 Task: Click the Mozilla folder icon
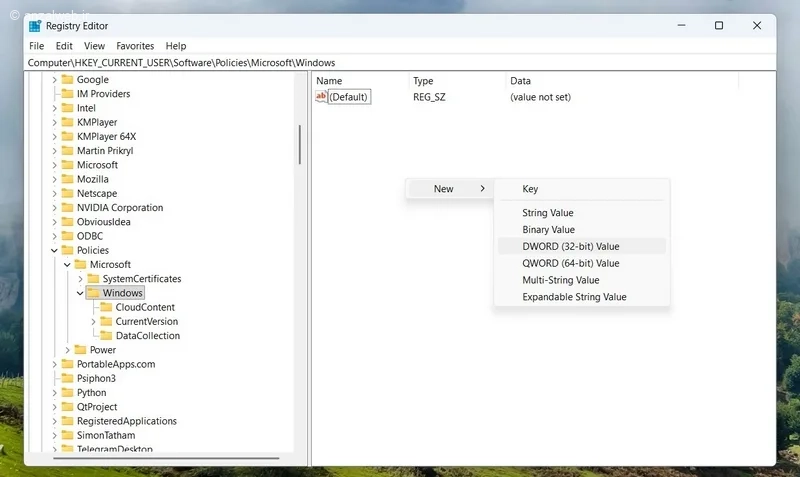[67, 180]
